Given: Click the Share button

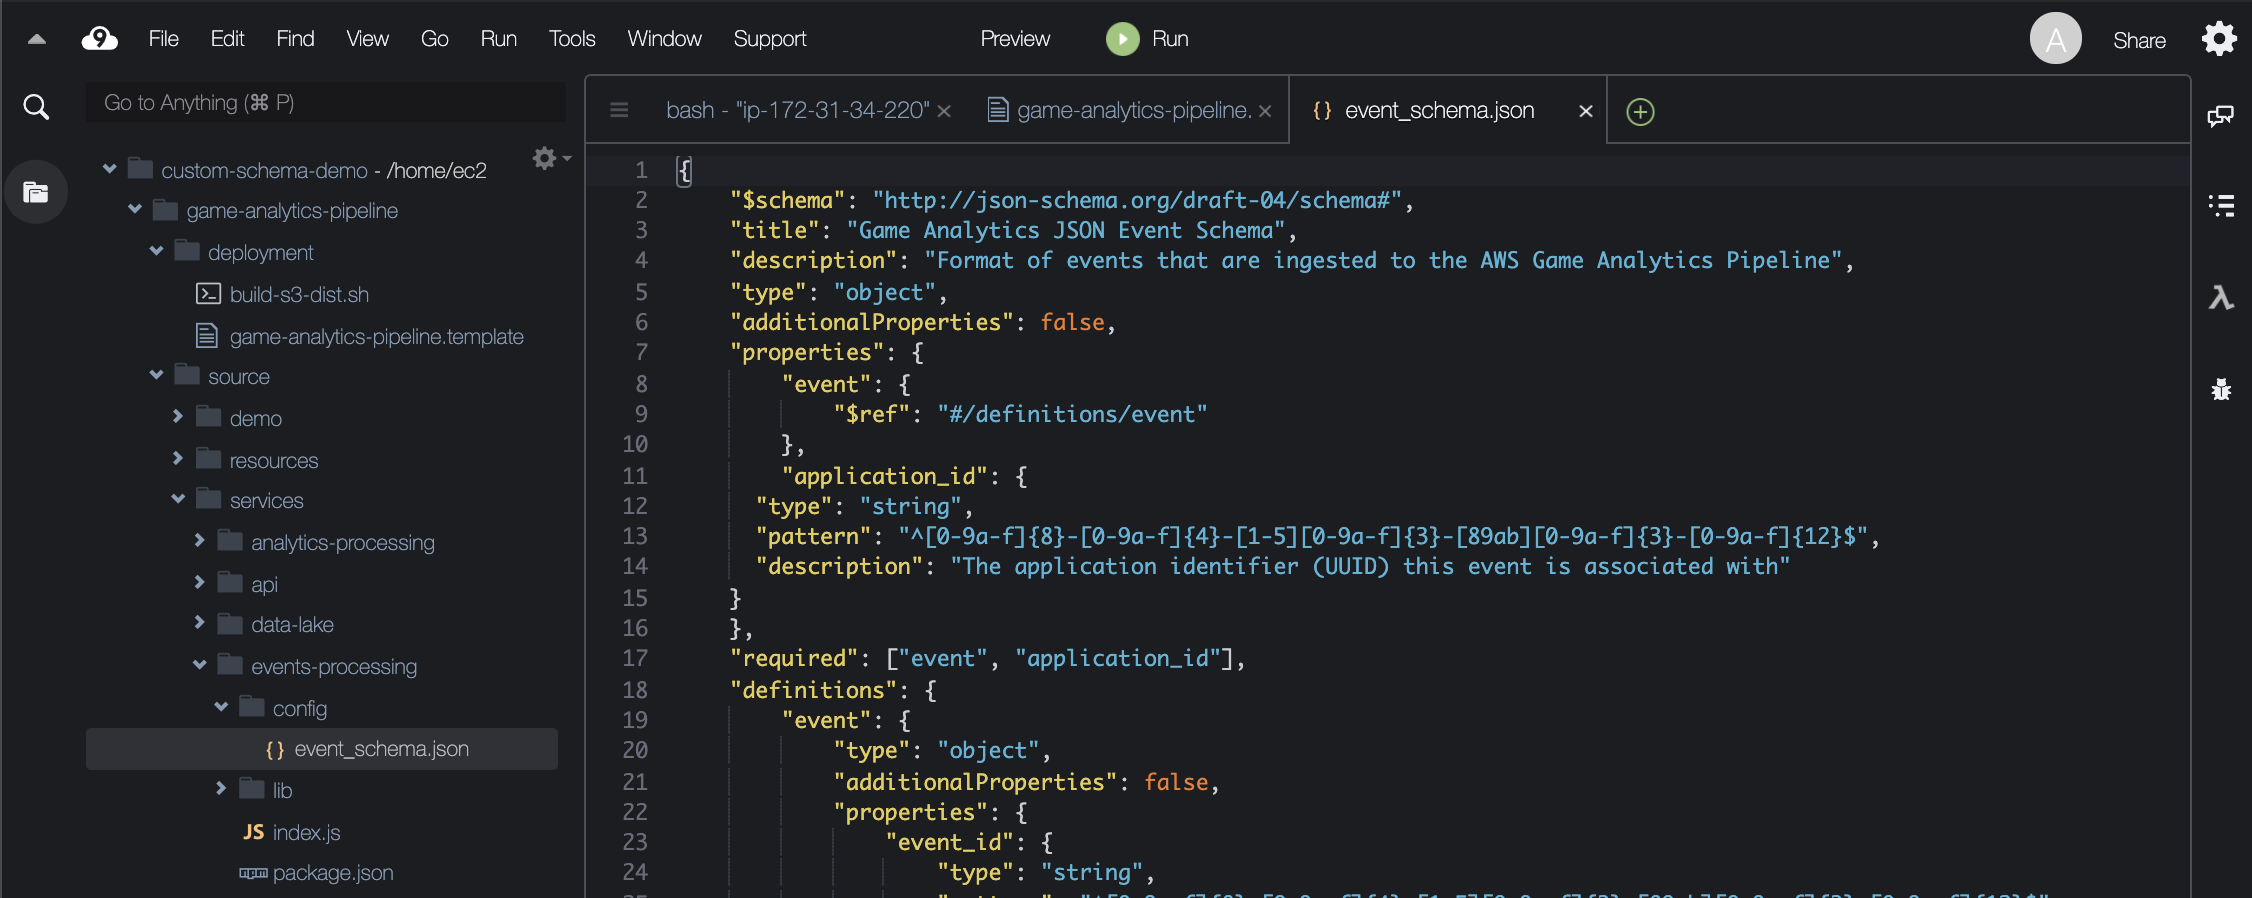Looking at the screenshot, I should pos(2138,40).
